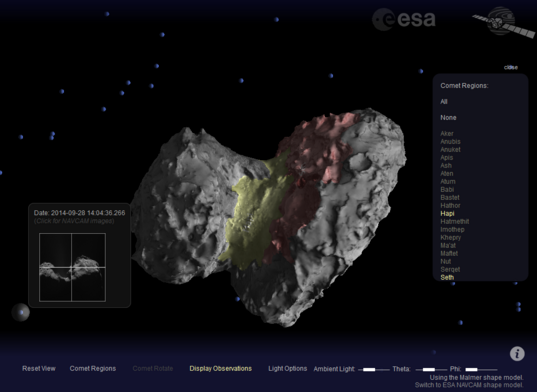Click the observation date text
The image size is (537, 392).
pyautogui.click(x=79, y=213)
